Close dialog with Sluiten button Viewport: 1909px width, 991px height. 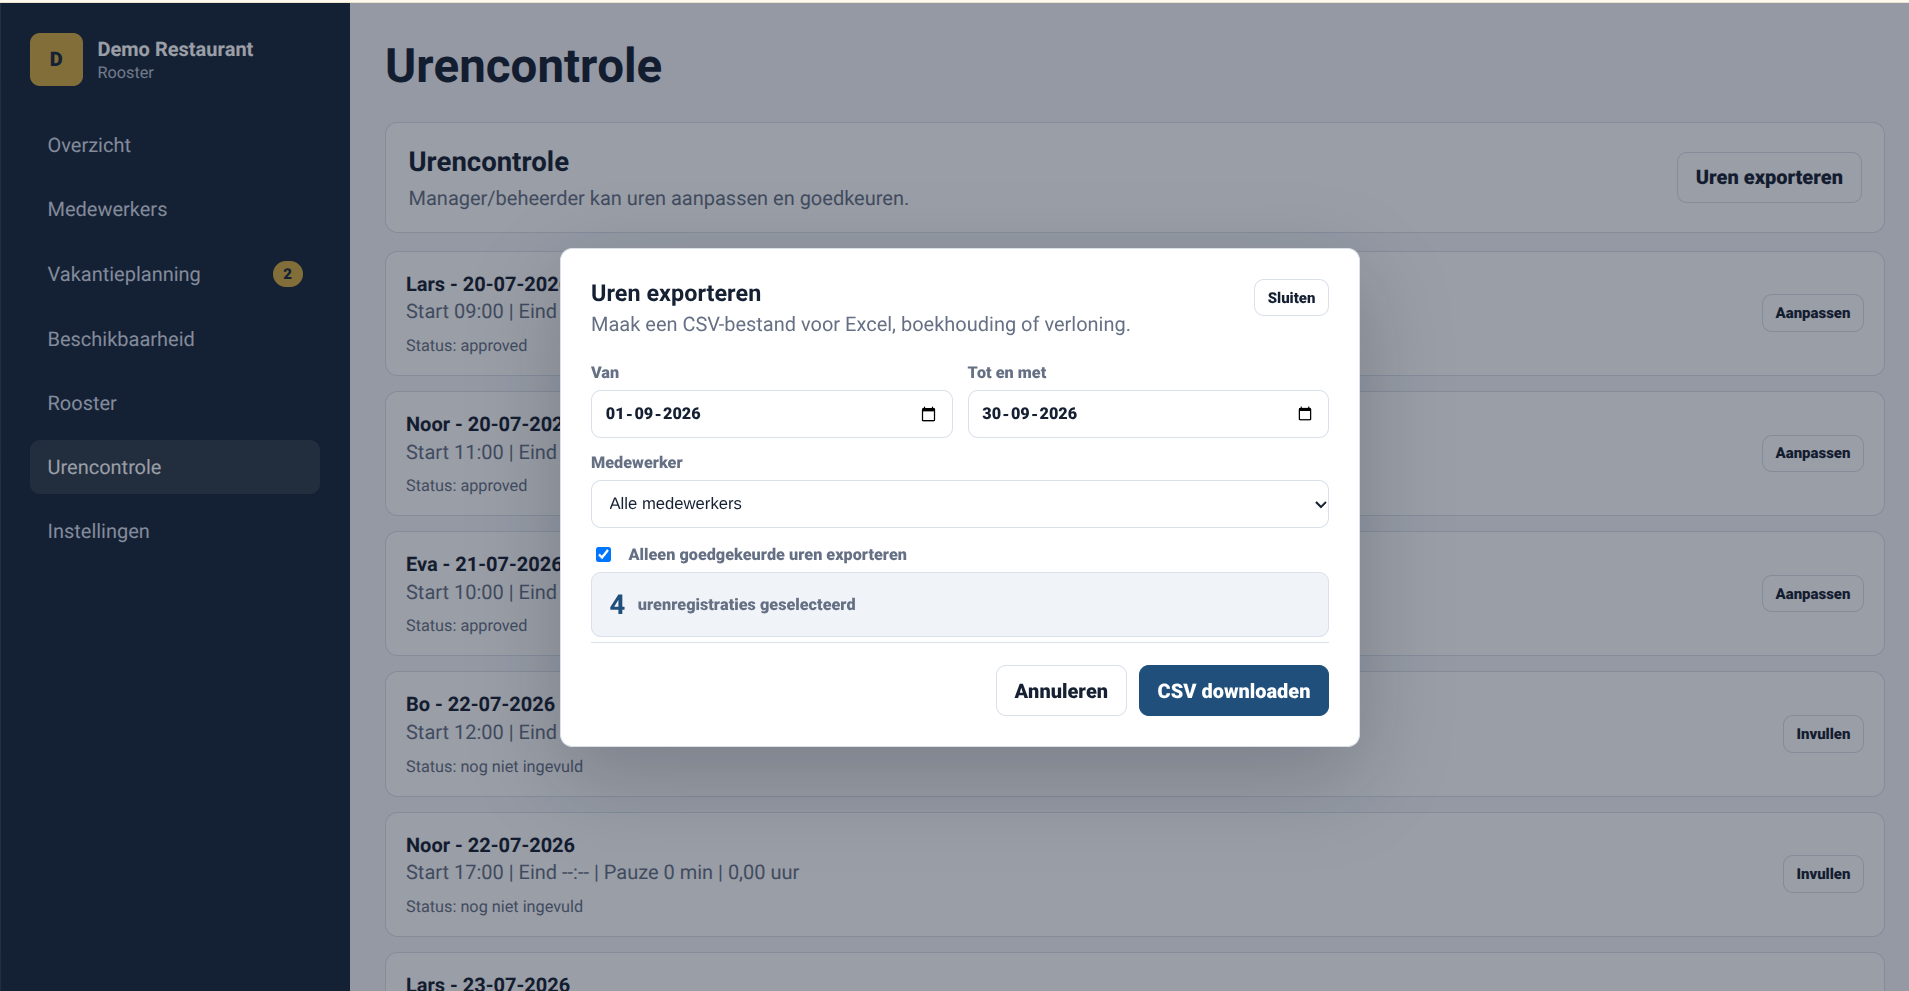[1291, 298]
